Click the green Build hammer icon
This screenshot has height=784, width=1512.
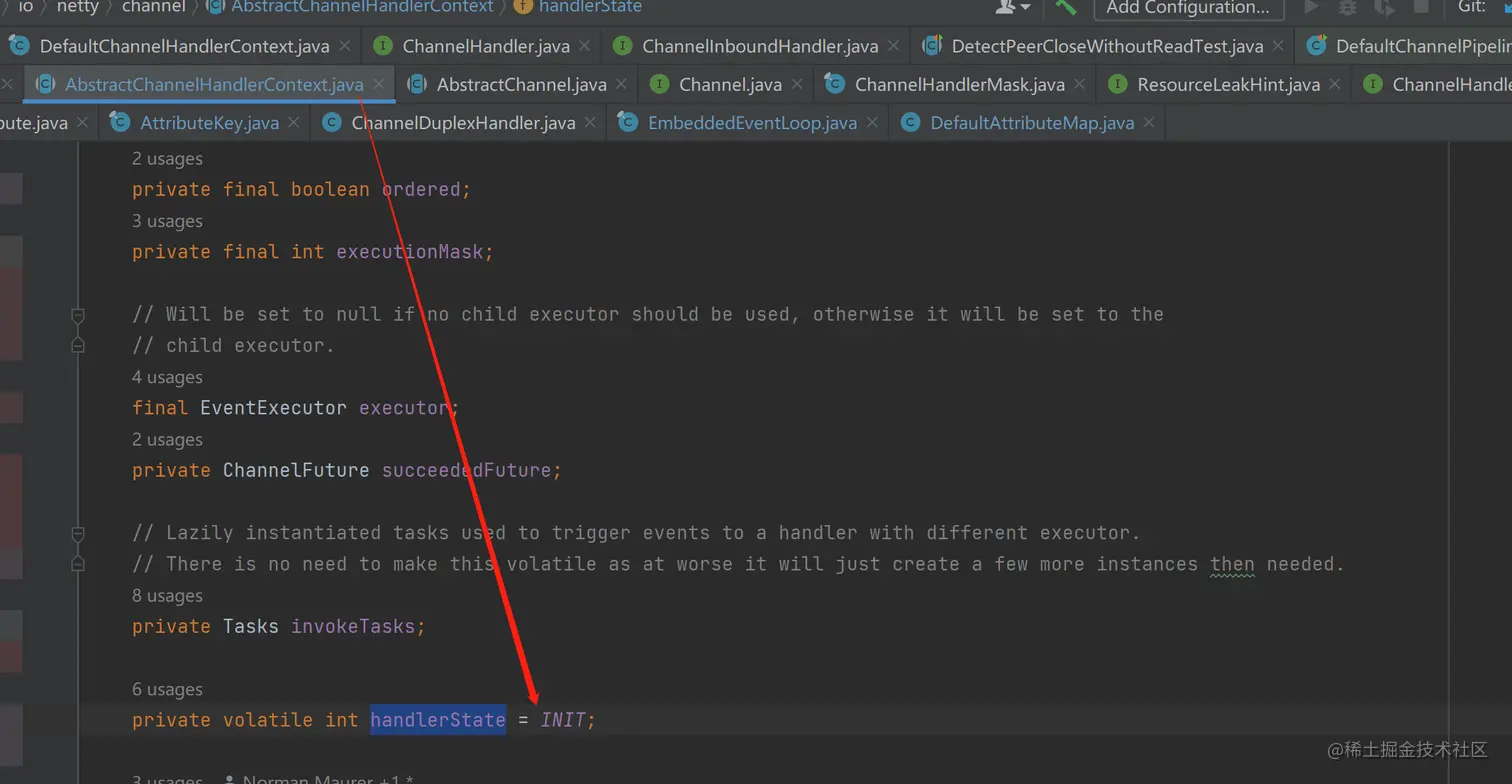click(1065, 7)
